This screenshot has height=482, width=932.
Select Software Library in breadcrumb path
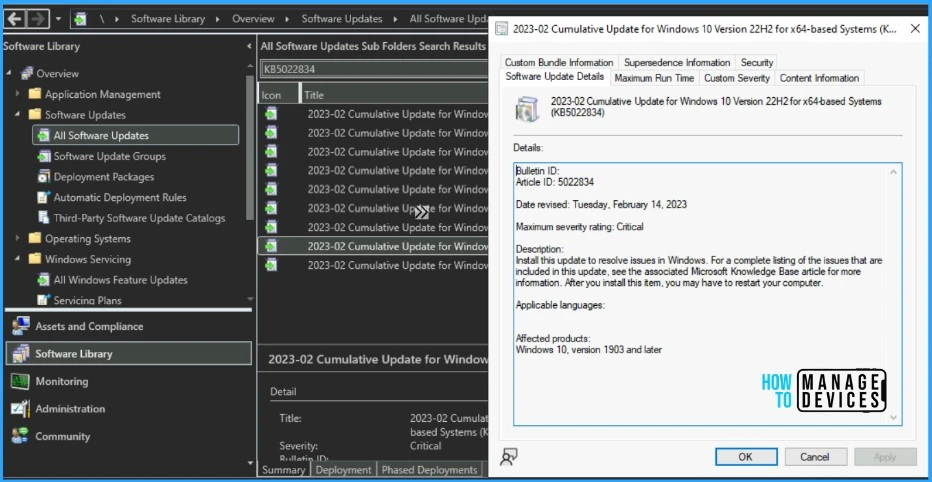170,18
